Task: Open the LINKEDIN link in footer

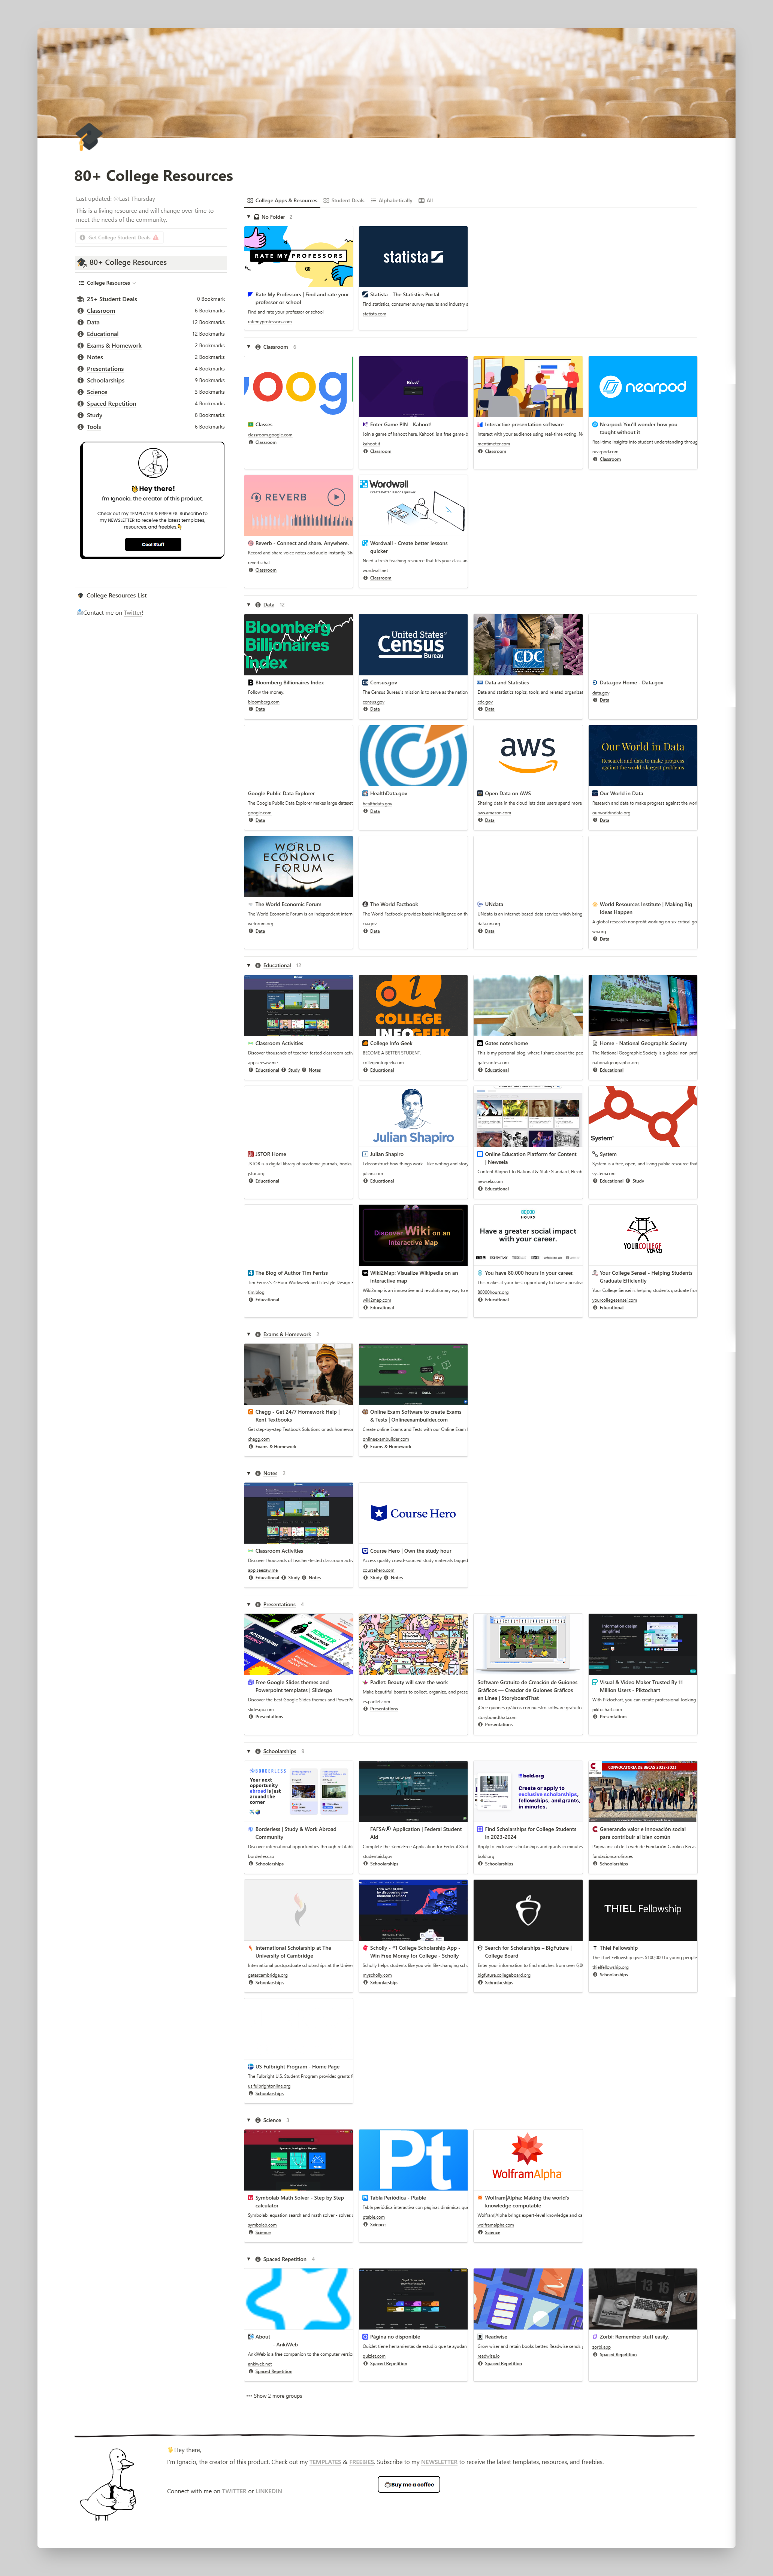Action: pos(269,2491)
